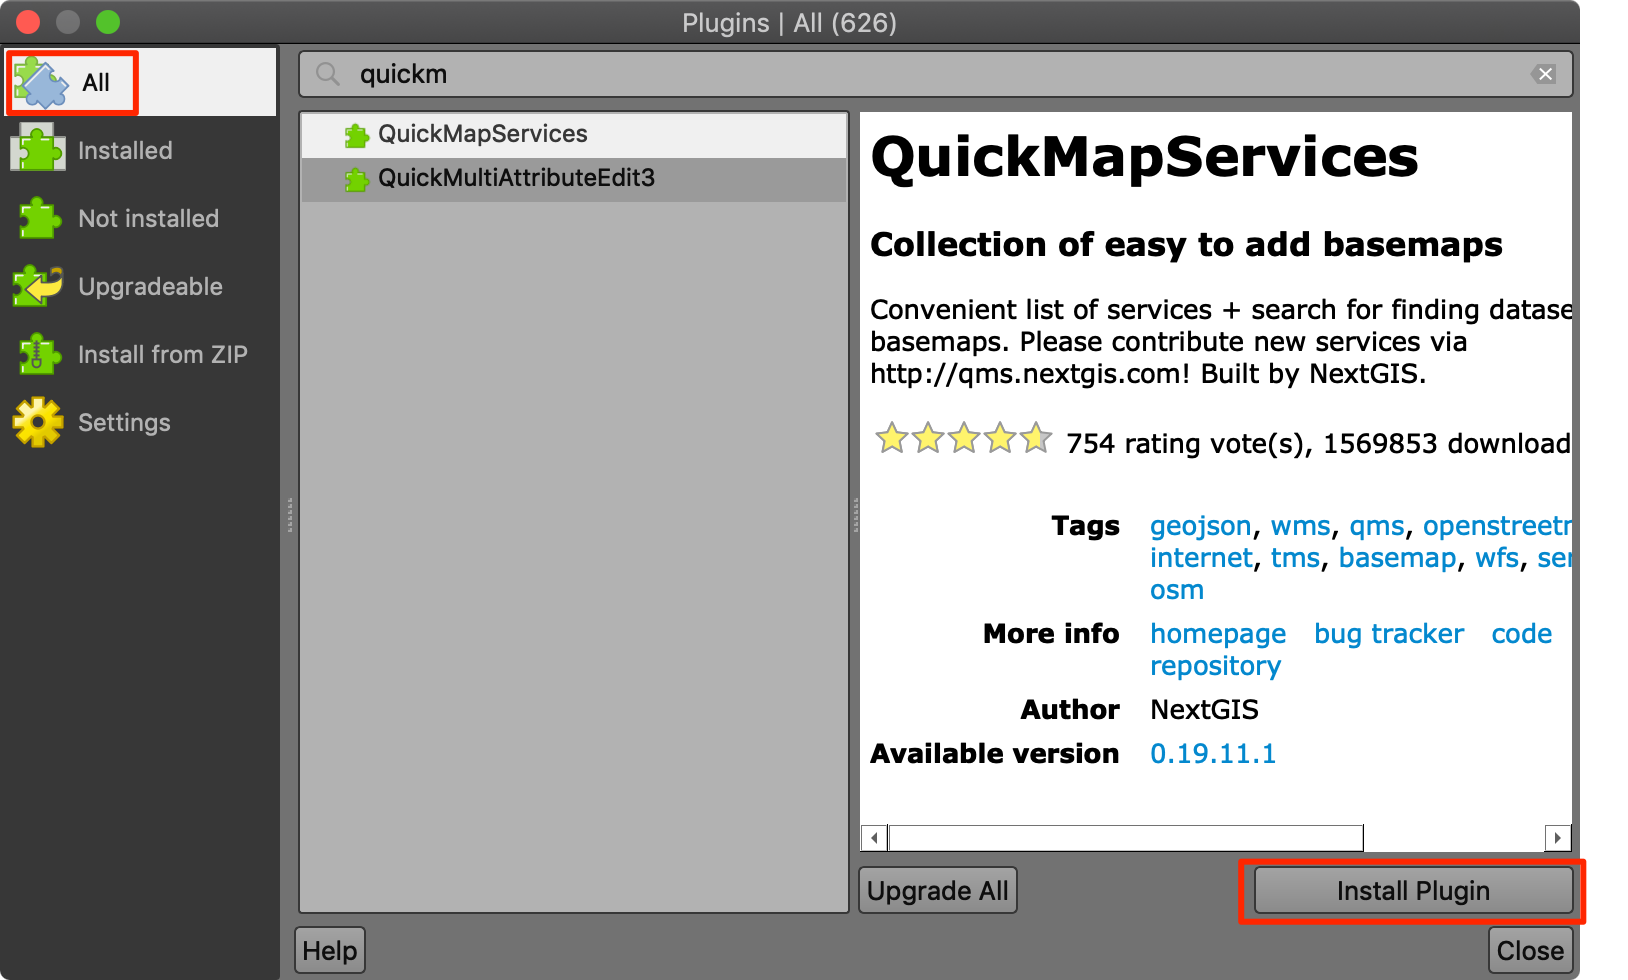Click the star rating for QuickMapServices
Screen dimensions: 1628x980
coord(963,438)
